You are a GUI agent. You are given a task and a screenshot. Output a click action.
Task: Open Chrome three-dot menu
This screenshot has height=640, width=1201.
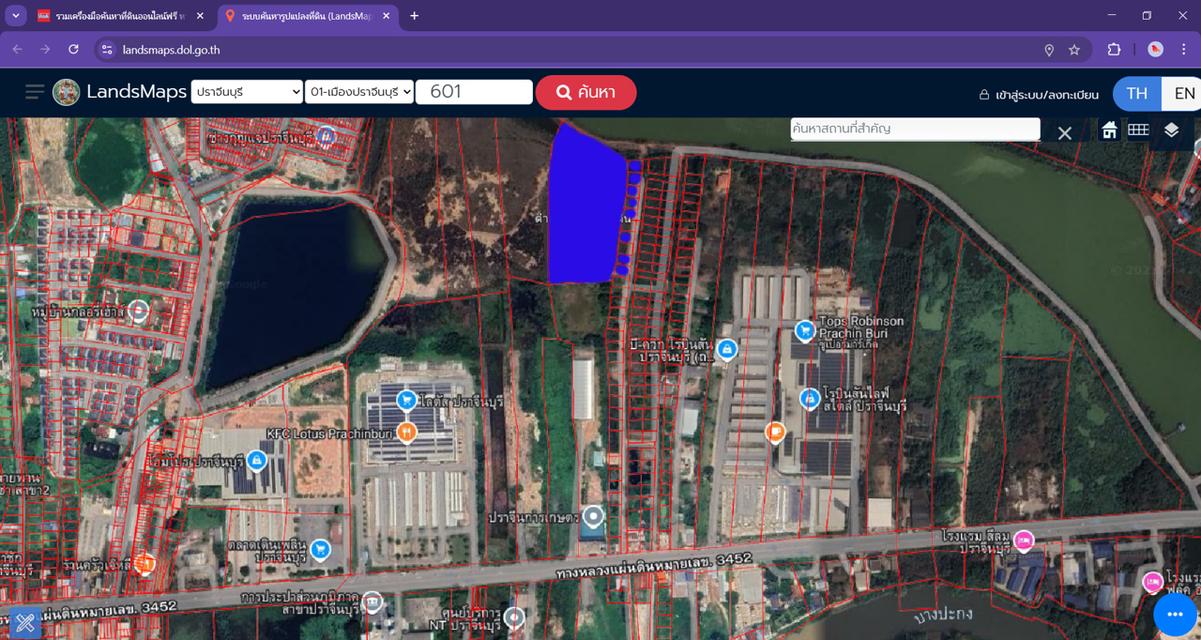point(1184,49)
